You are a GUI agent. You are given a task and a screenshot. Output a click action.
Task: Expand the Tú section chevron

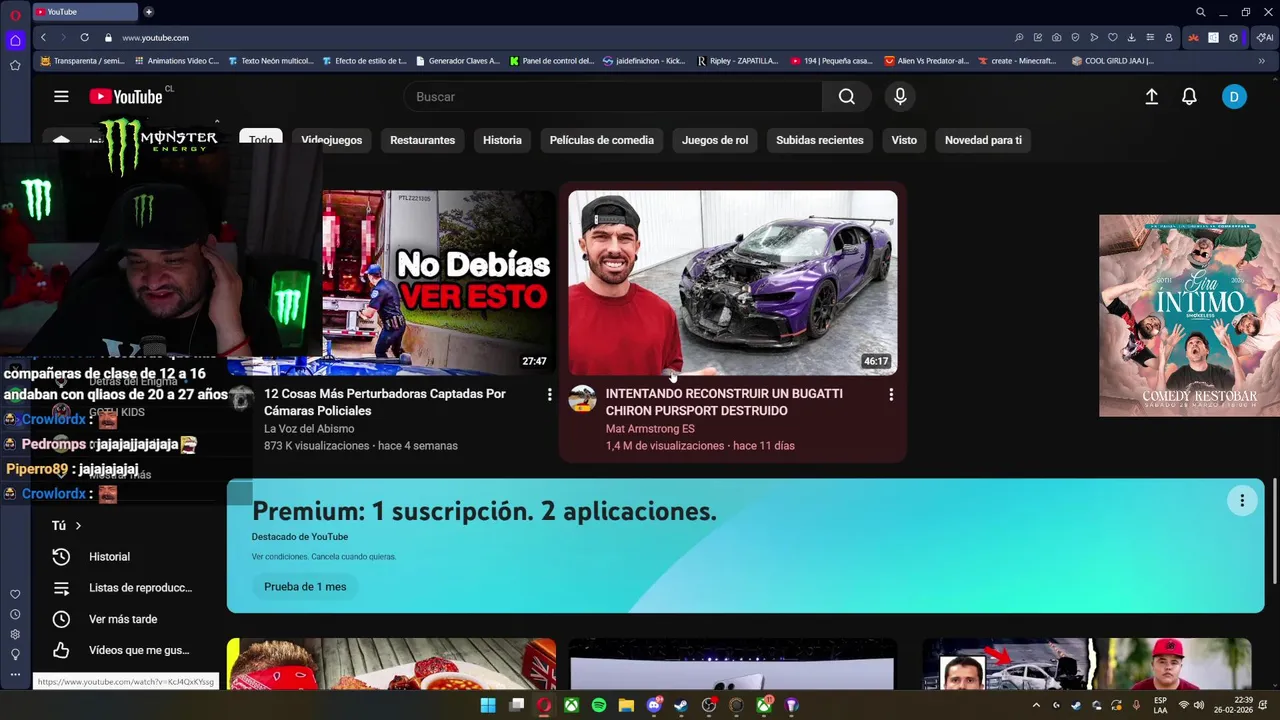tap(78, 526)
